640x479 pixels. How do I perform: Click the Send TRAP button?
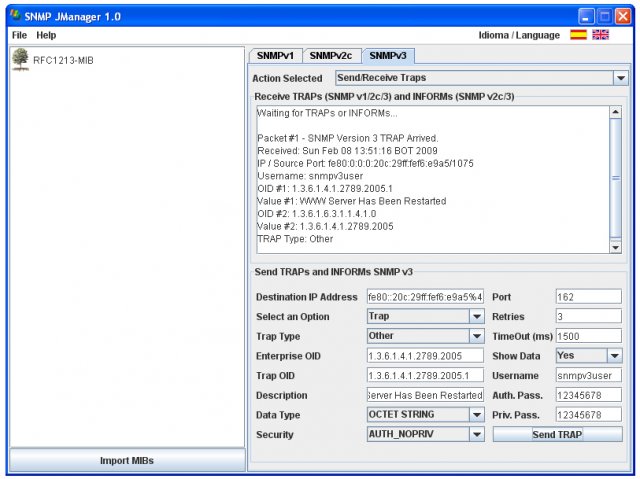(x=558, y=434)
